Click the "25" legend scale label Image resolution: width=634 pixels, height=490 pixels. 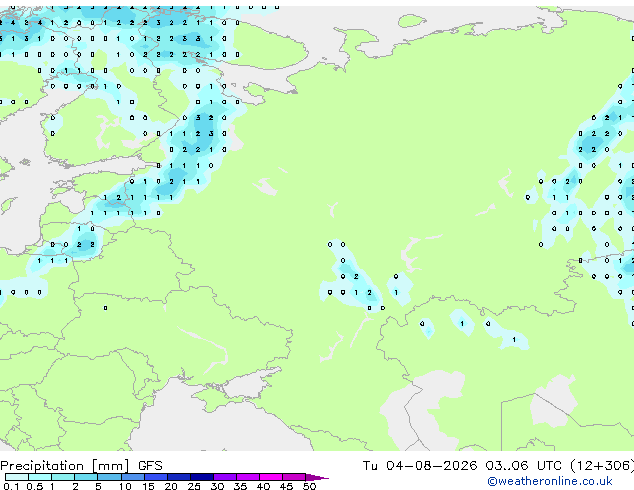click(x=194, y=486)
